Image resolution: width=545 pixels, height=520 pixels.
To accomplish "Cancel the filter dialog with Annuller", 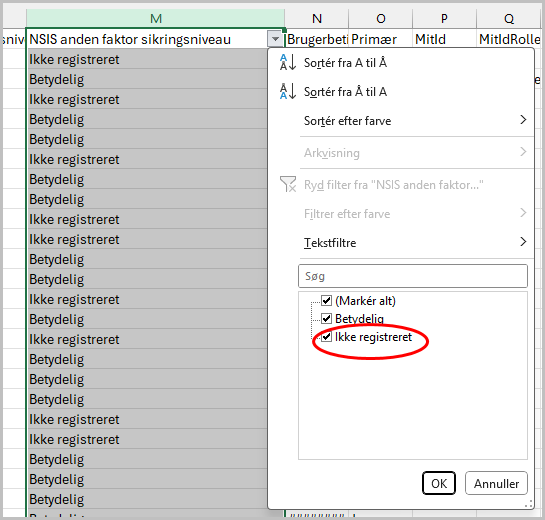I will coord(496,483).
